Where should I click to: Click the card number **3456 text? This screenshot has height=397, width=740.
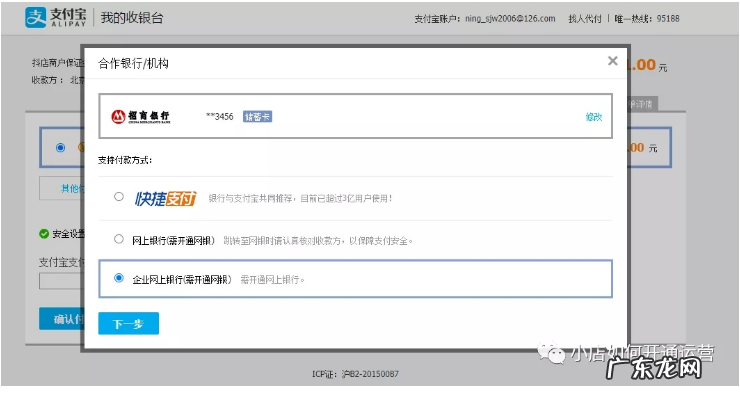219,117
